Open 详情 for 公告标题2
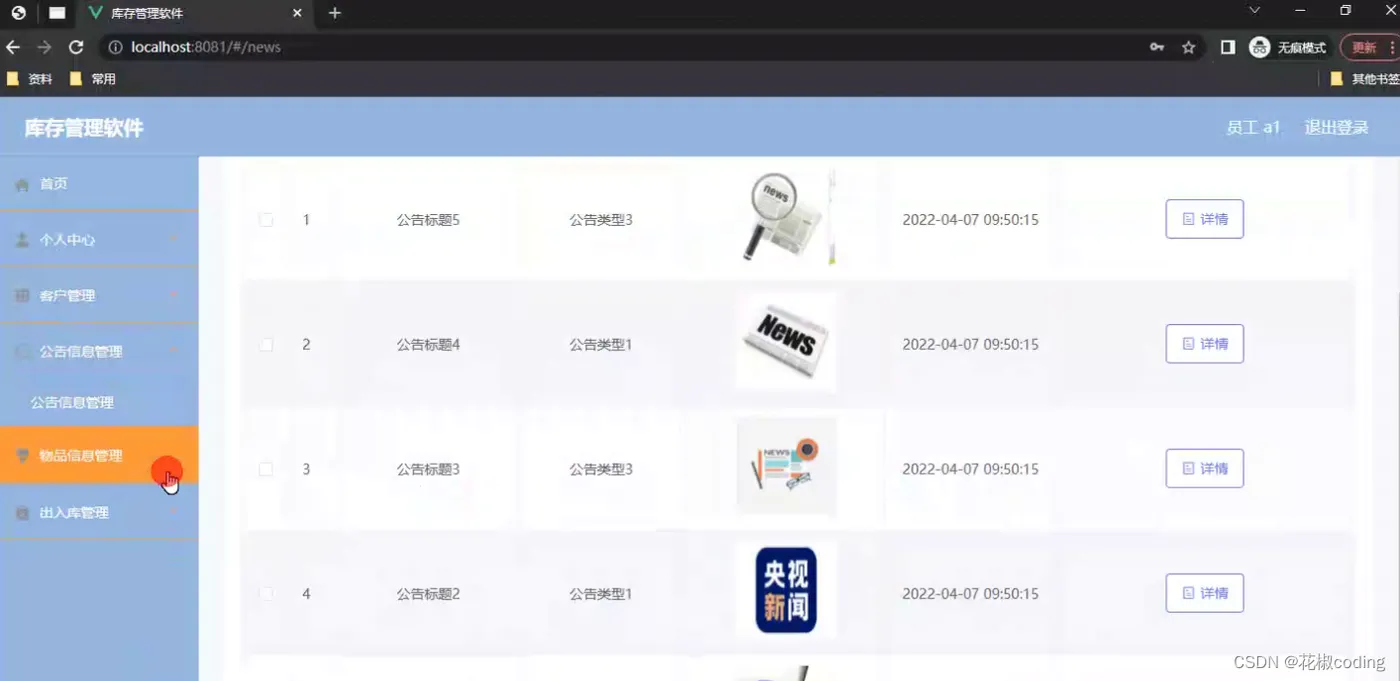 pos(1204,593)
